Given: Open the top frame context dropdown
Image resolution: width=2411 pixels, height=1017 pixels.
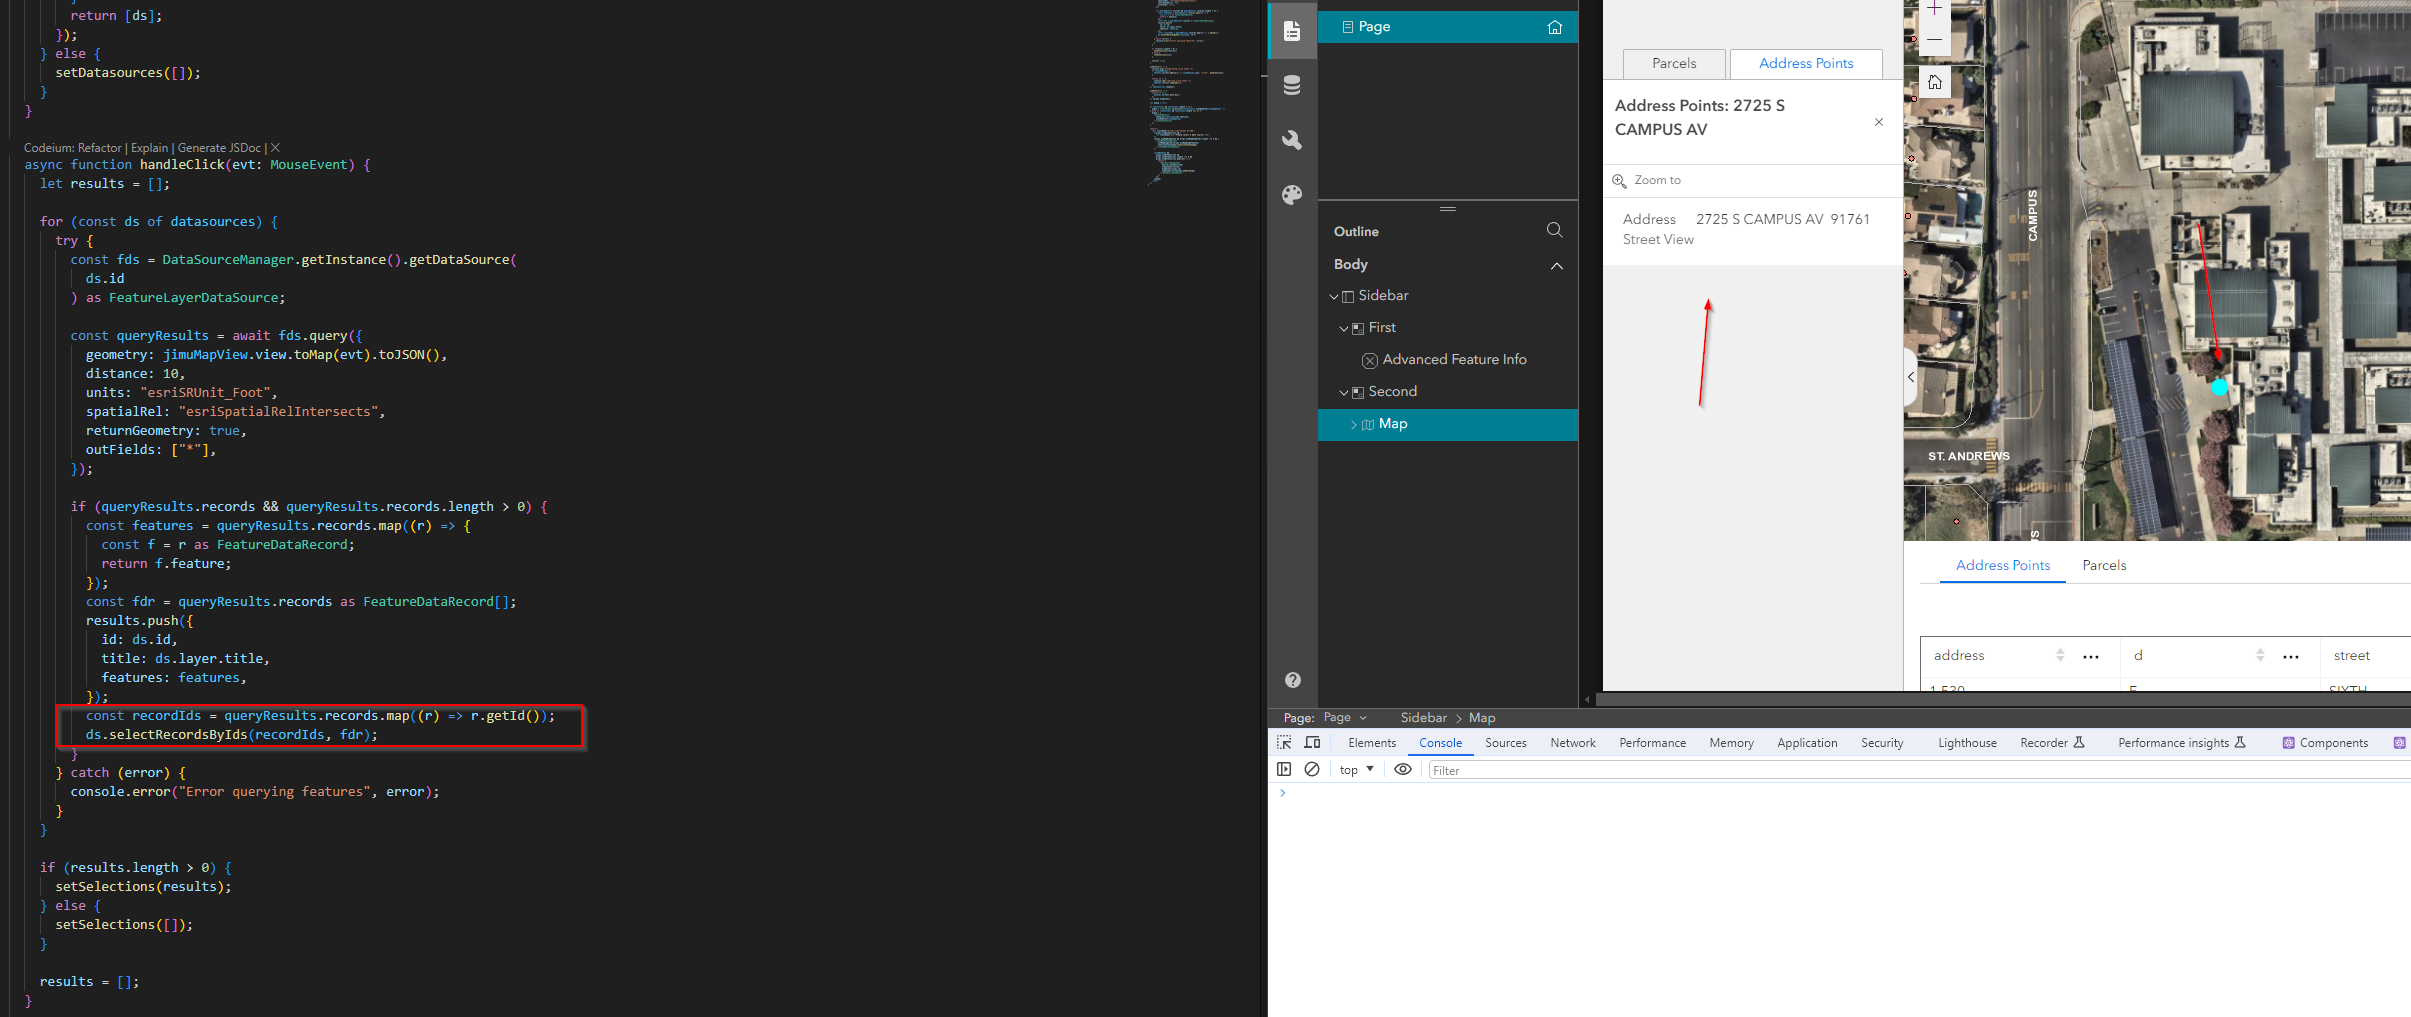Looking at the screenshot, I should click(1355, 769).
